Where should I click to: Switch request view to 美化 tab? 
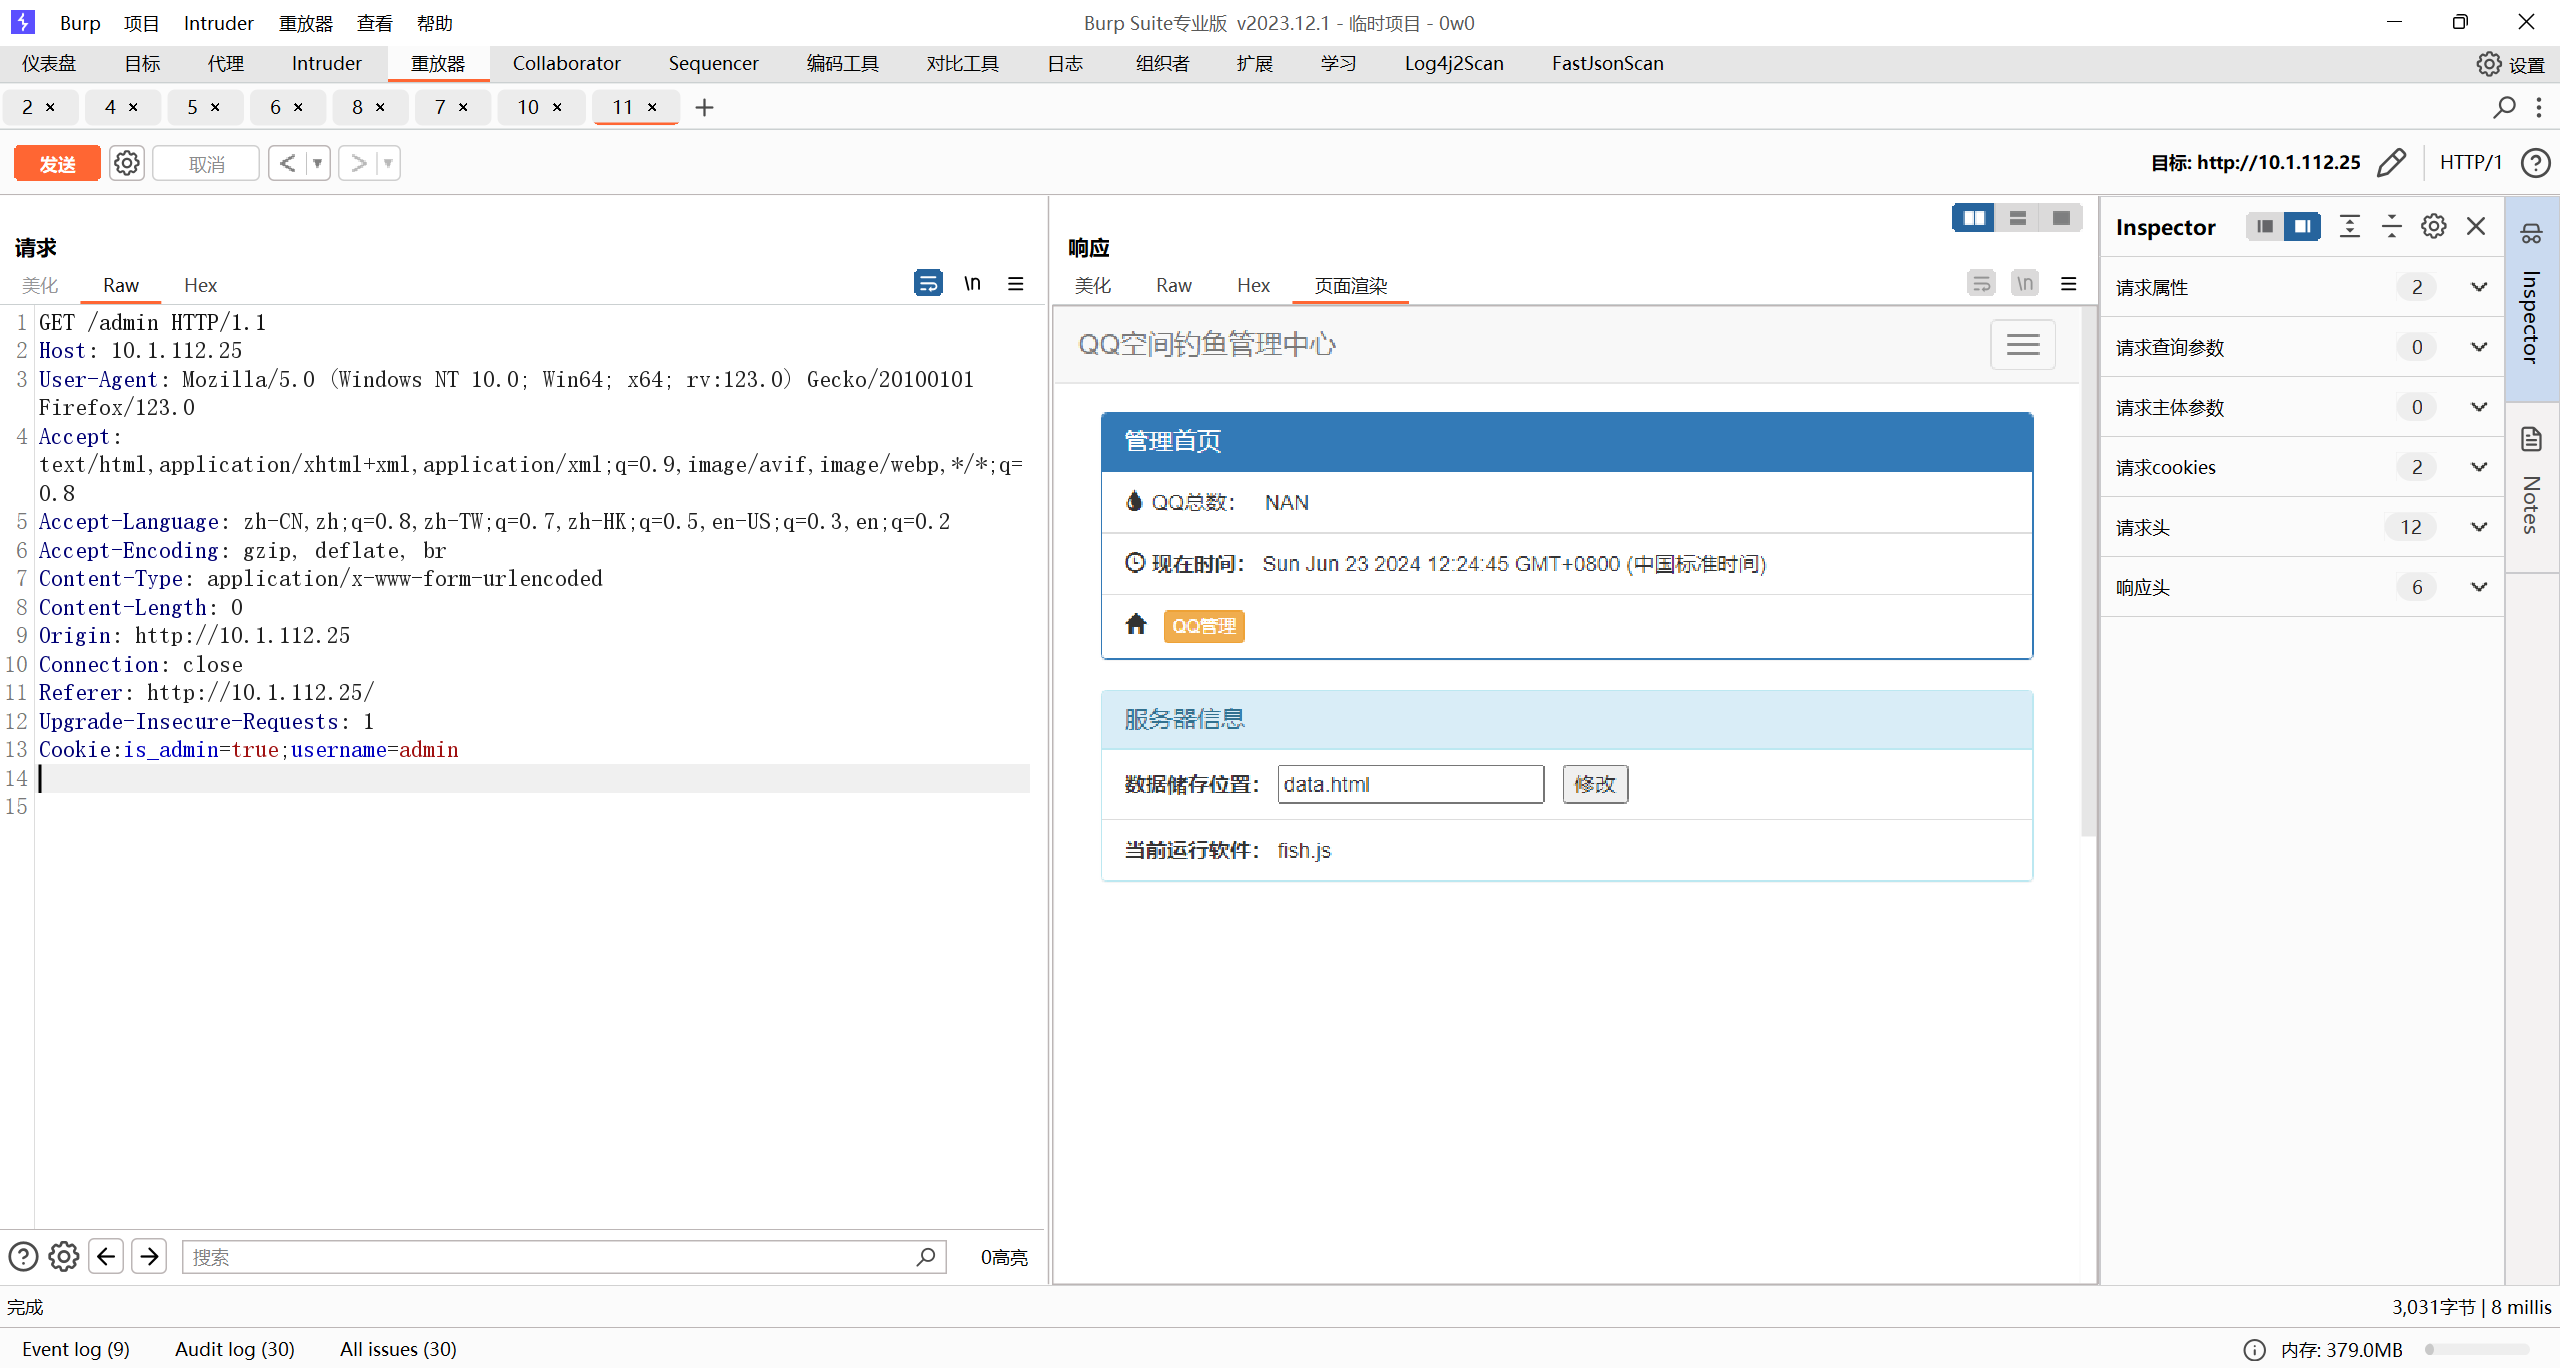(40, 285)
